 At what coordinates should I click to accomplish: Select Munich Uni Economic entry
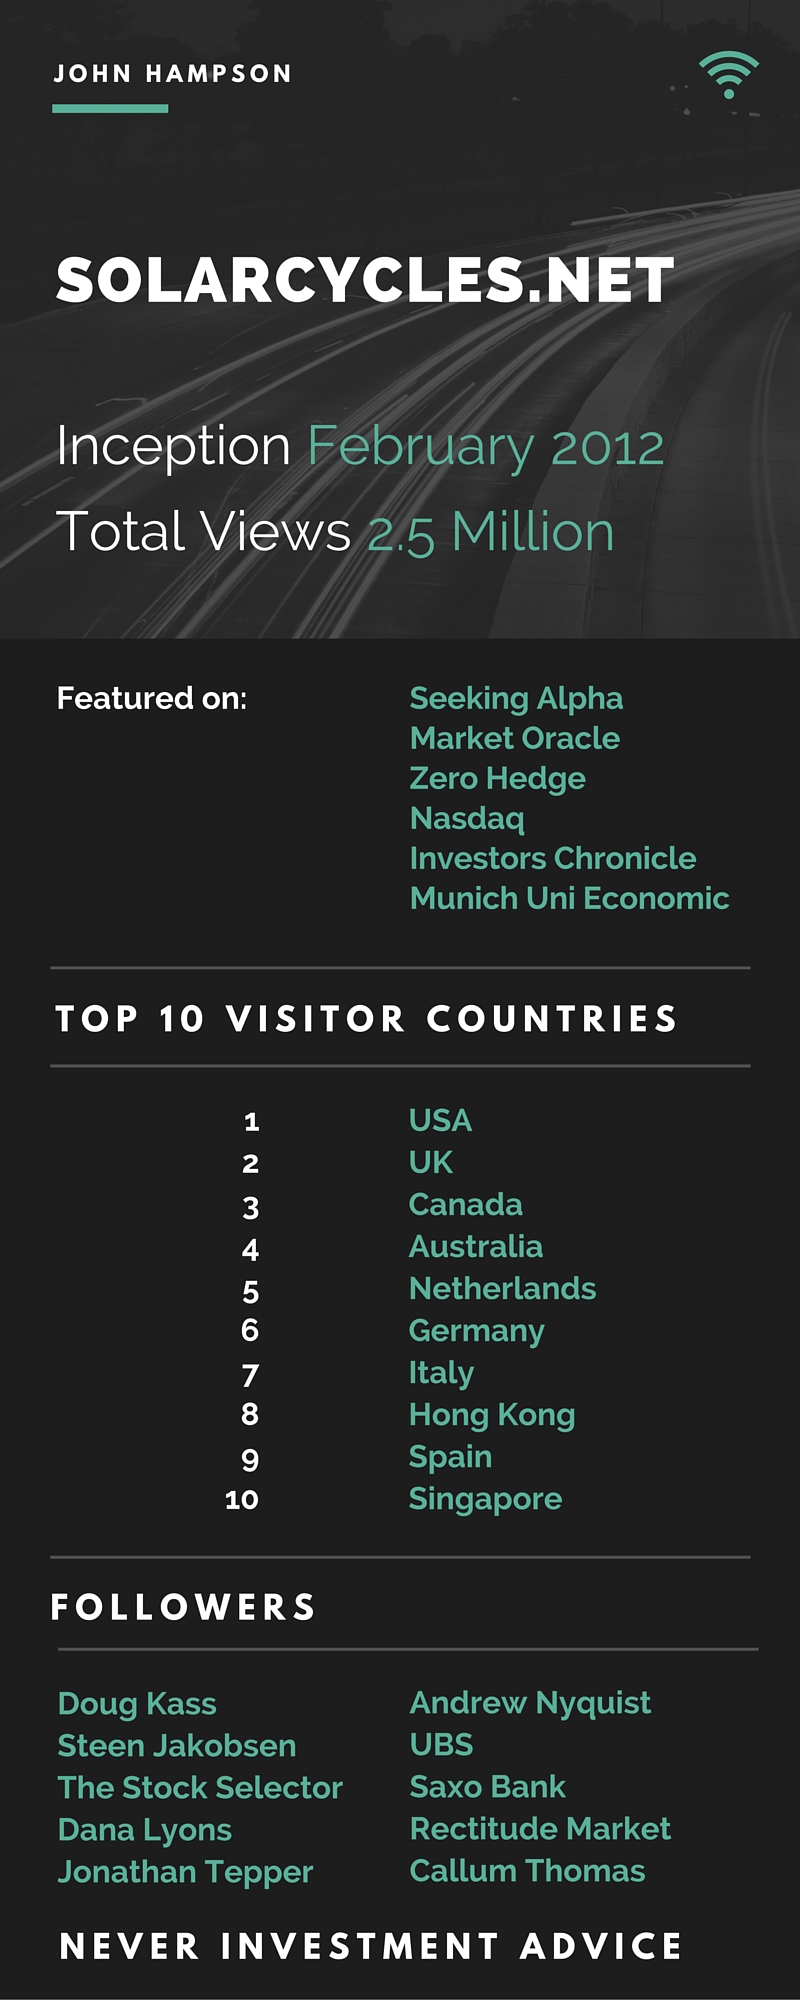[569, 898]
